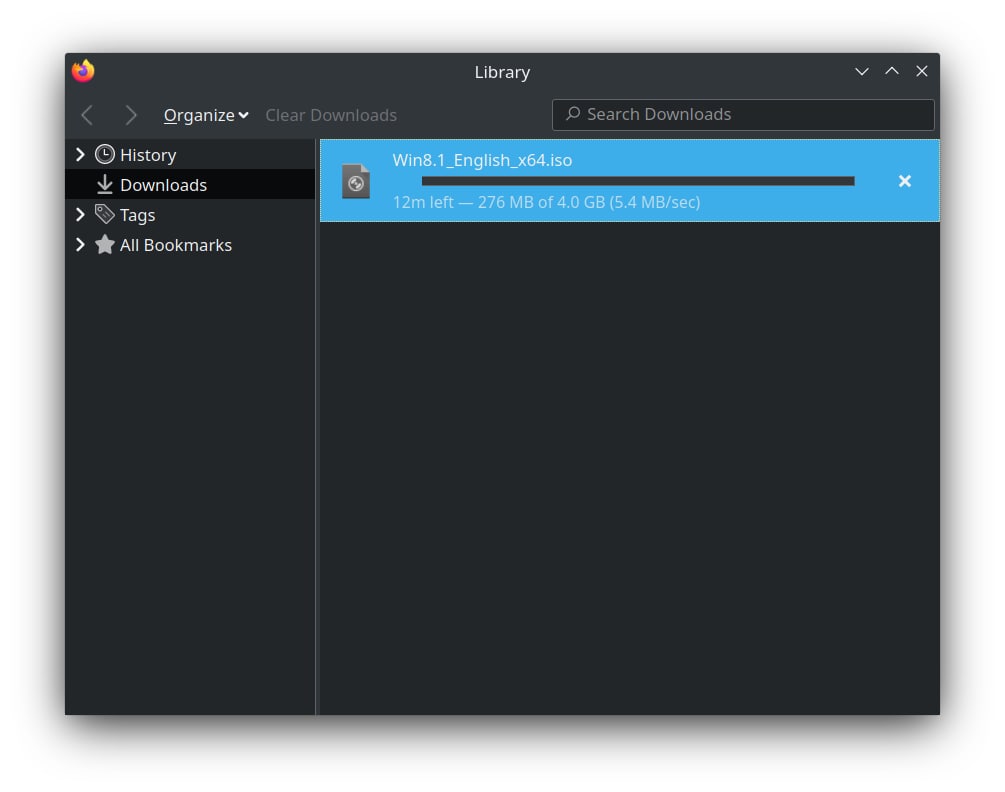
Task: Open the Organize dropdown menu
Action: coord(206,115)
